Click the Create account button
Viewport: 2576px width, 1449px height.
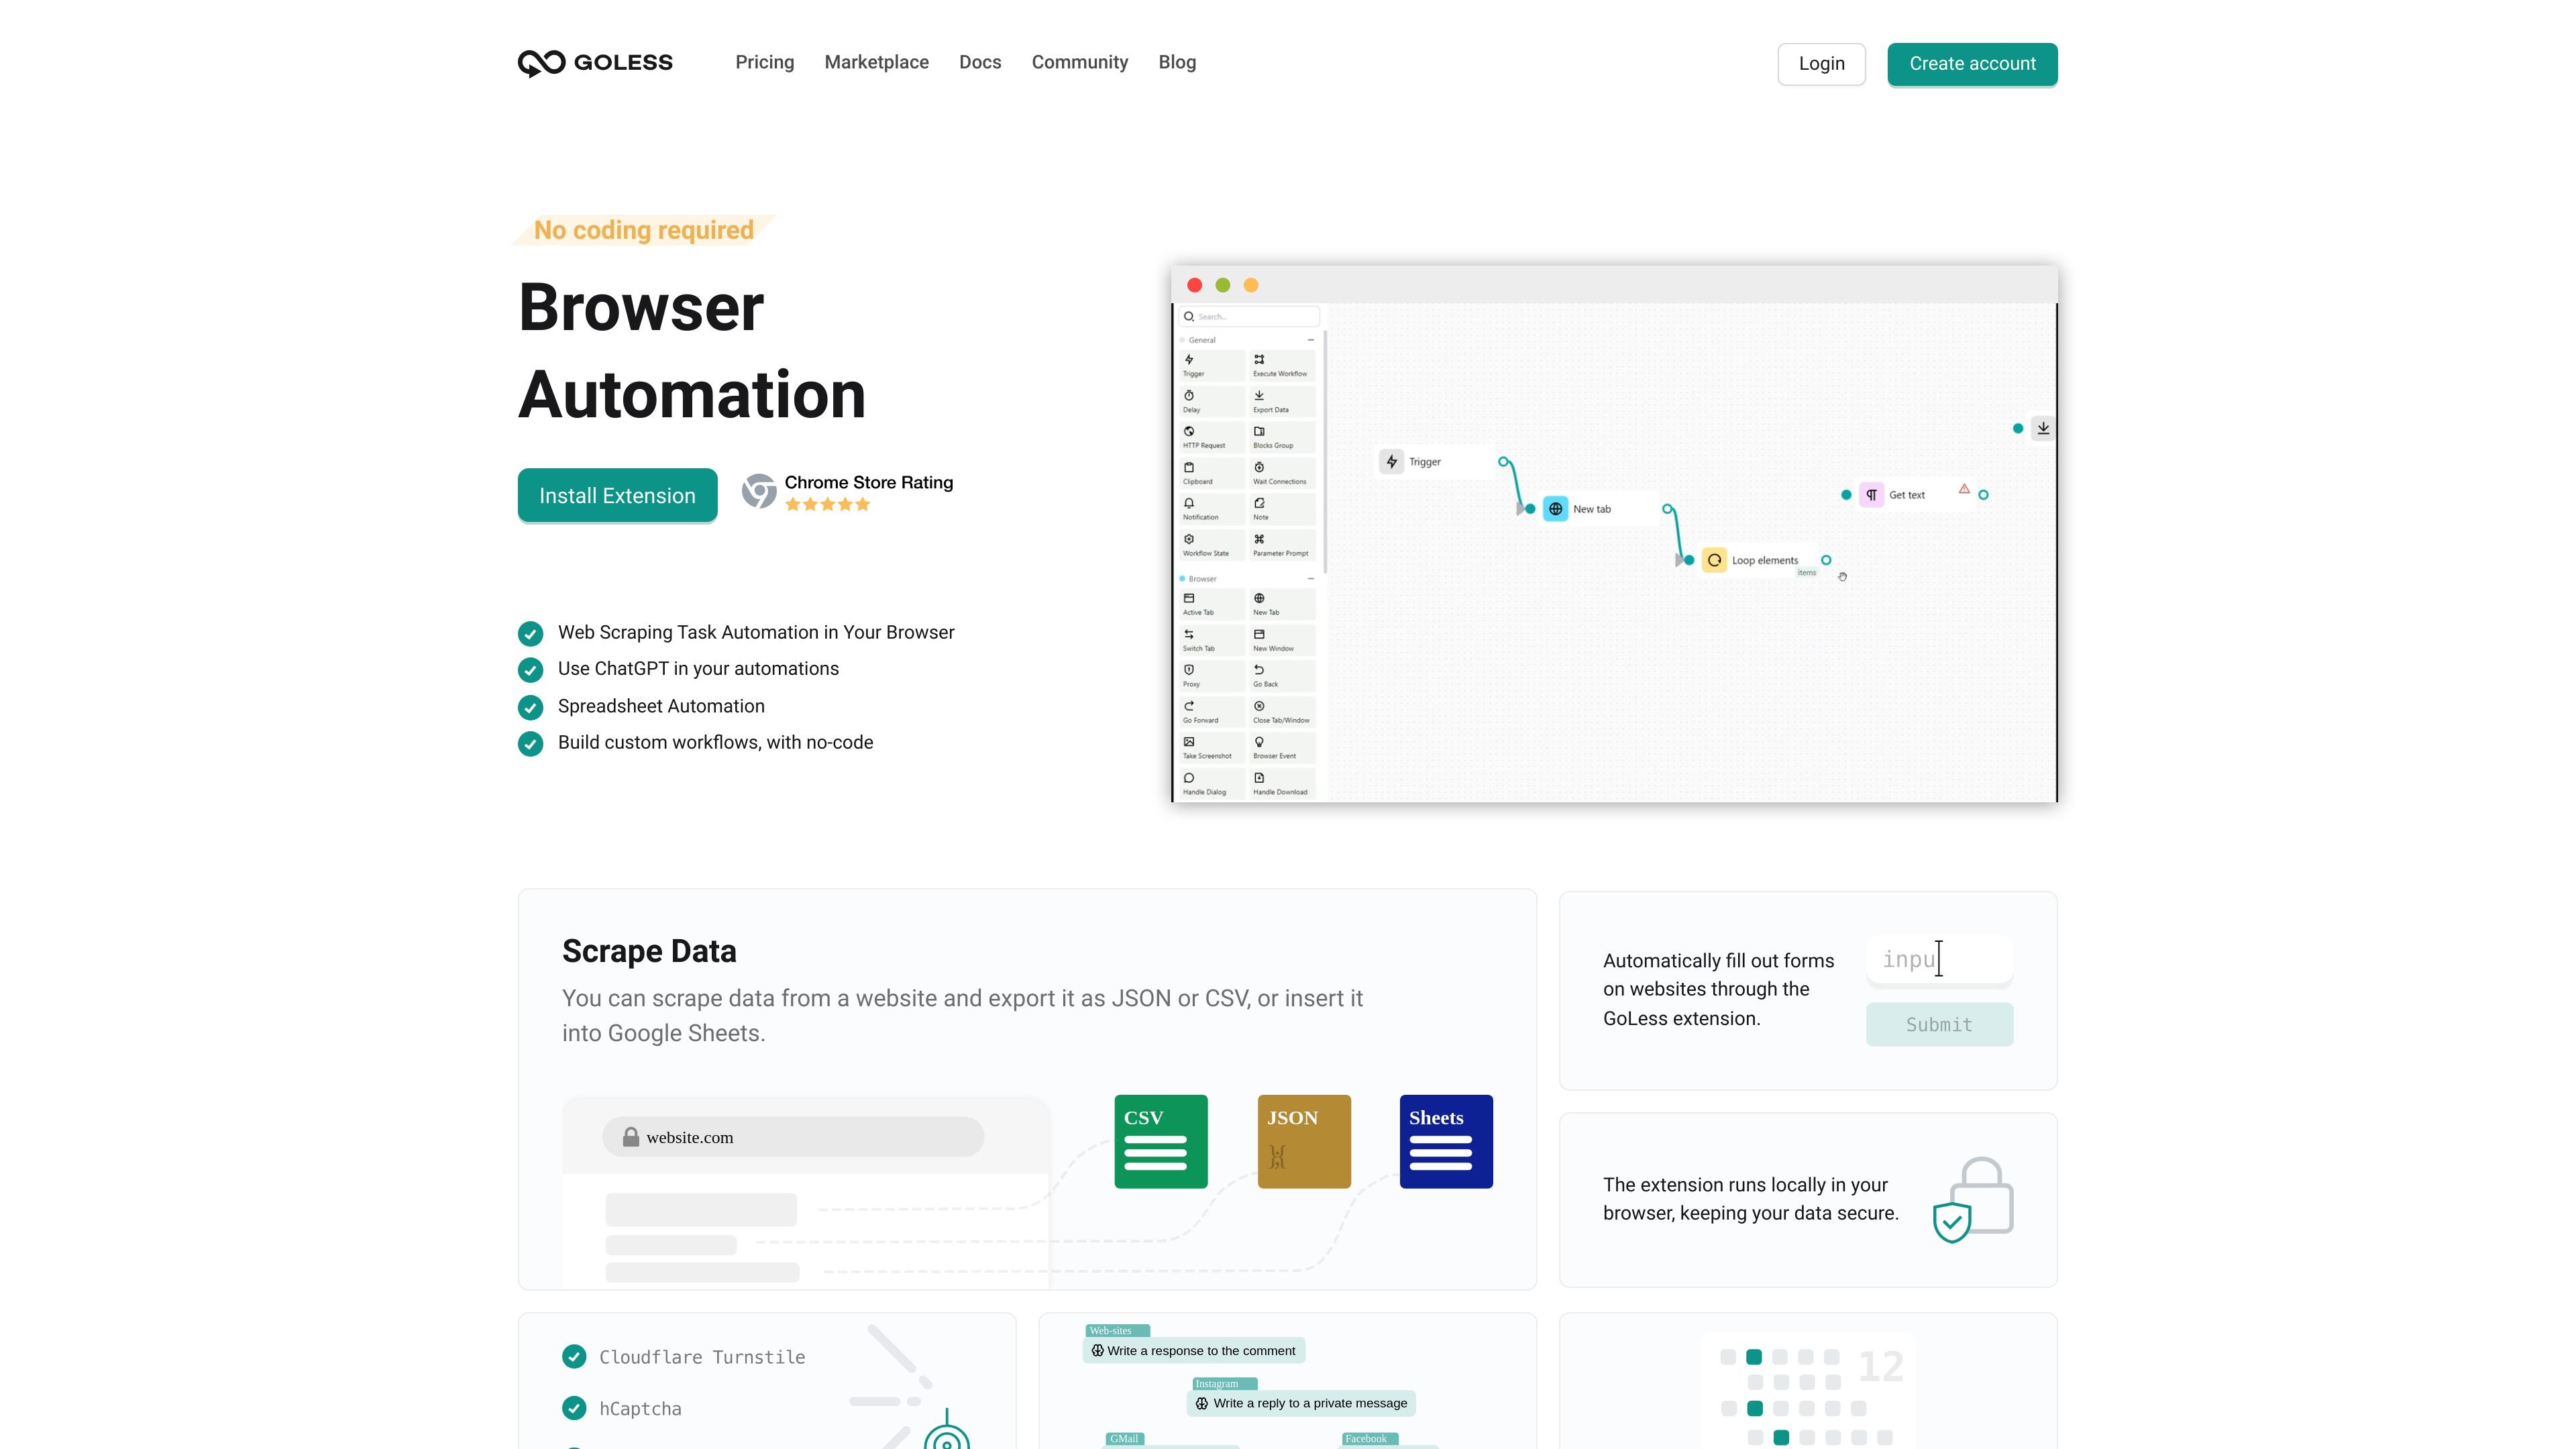point(1972,64)
